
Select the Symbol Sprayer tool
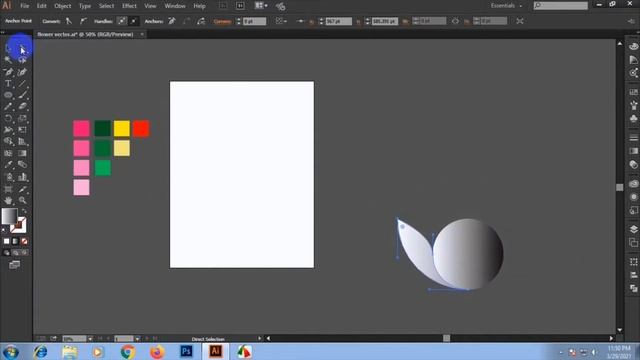[x=8, y=177]
